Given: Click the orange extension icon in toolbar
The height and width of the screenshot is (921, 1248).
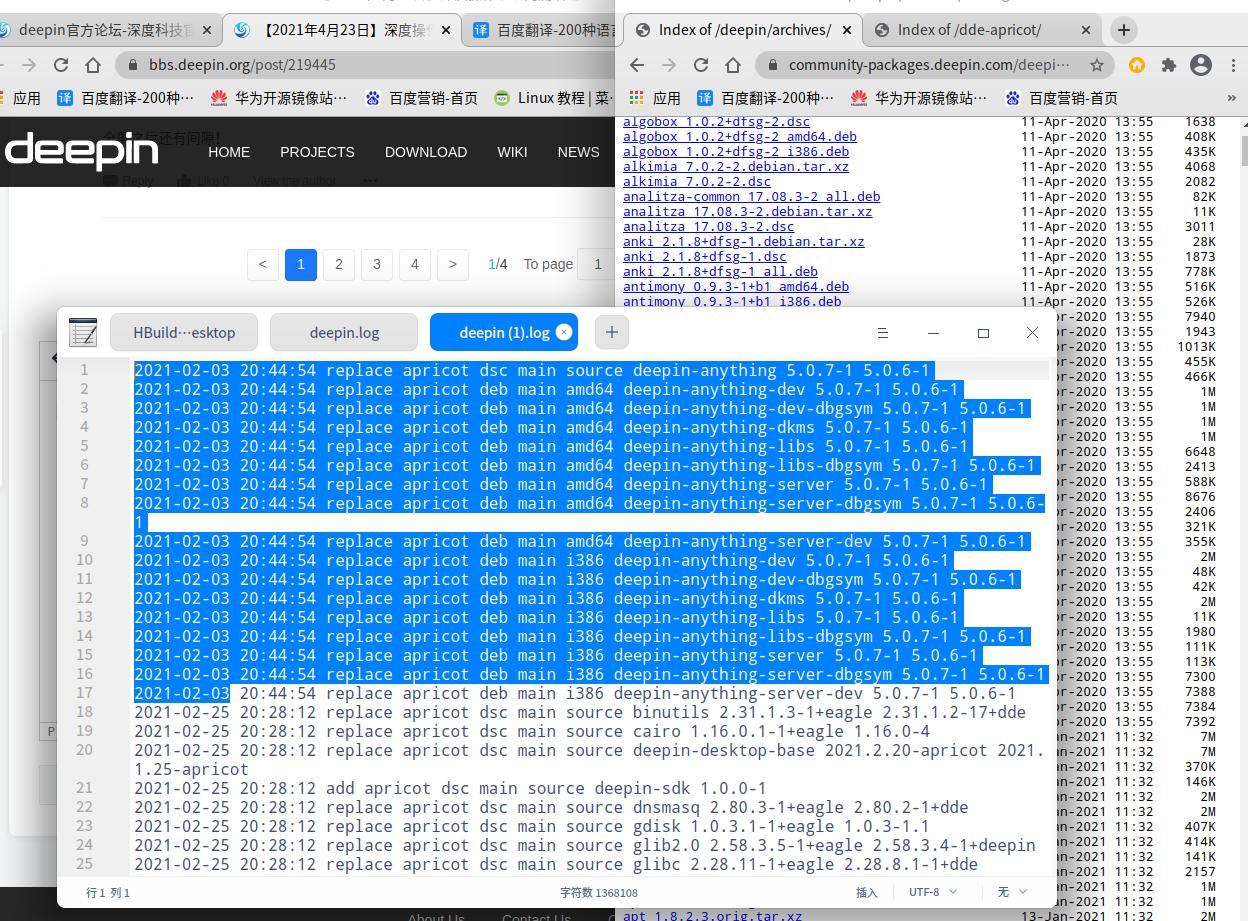Looking at the screenshot, I should pos(1137,65).
